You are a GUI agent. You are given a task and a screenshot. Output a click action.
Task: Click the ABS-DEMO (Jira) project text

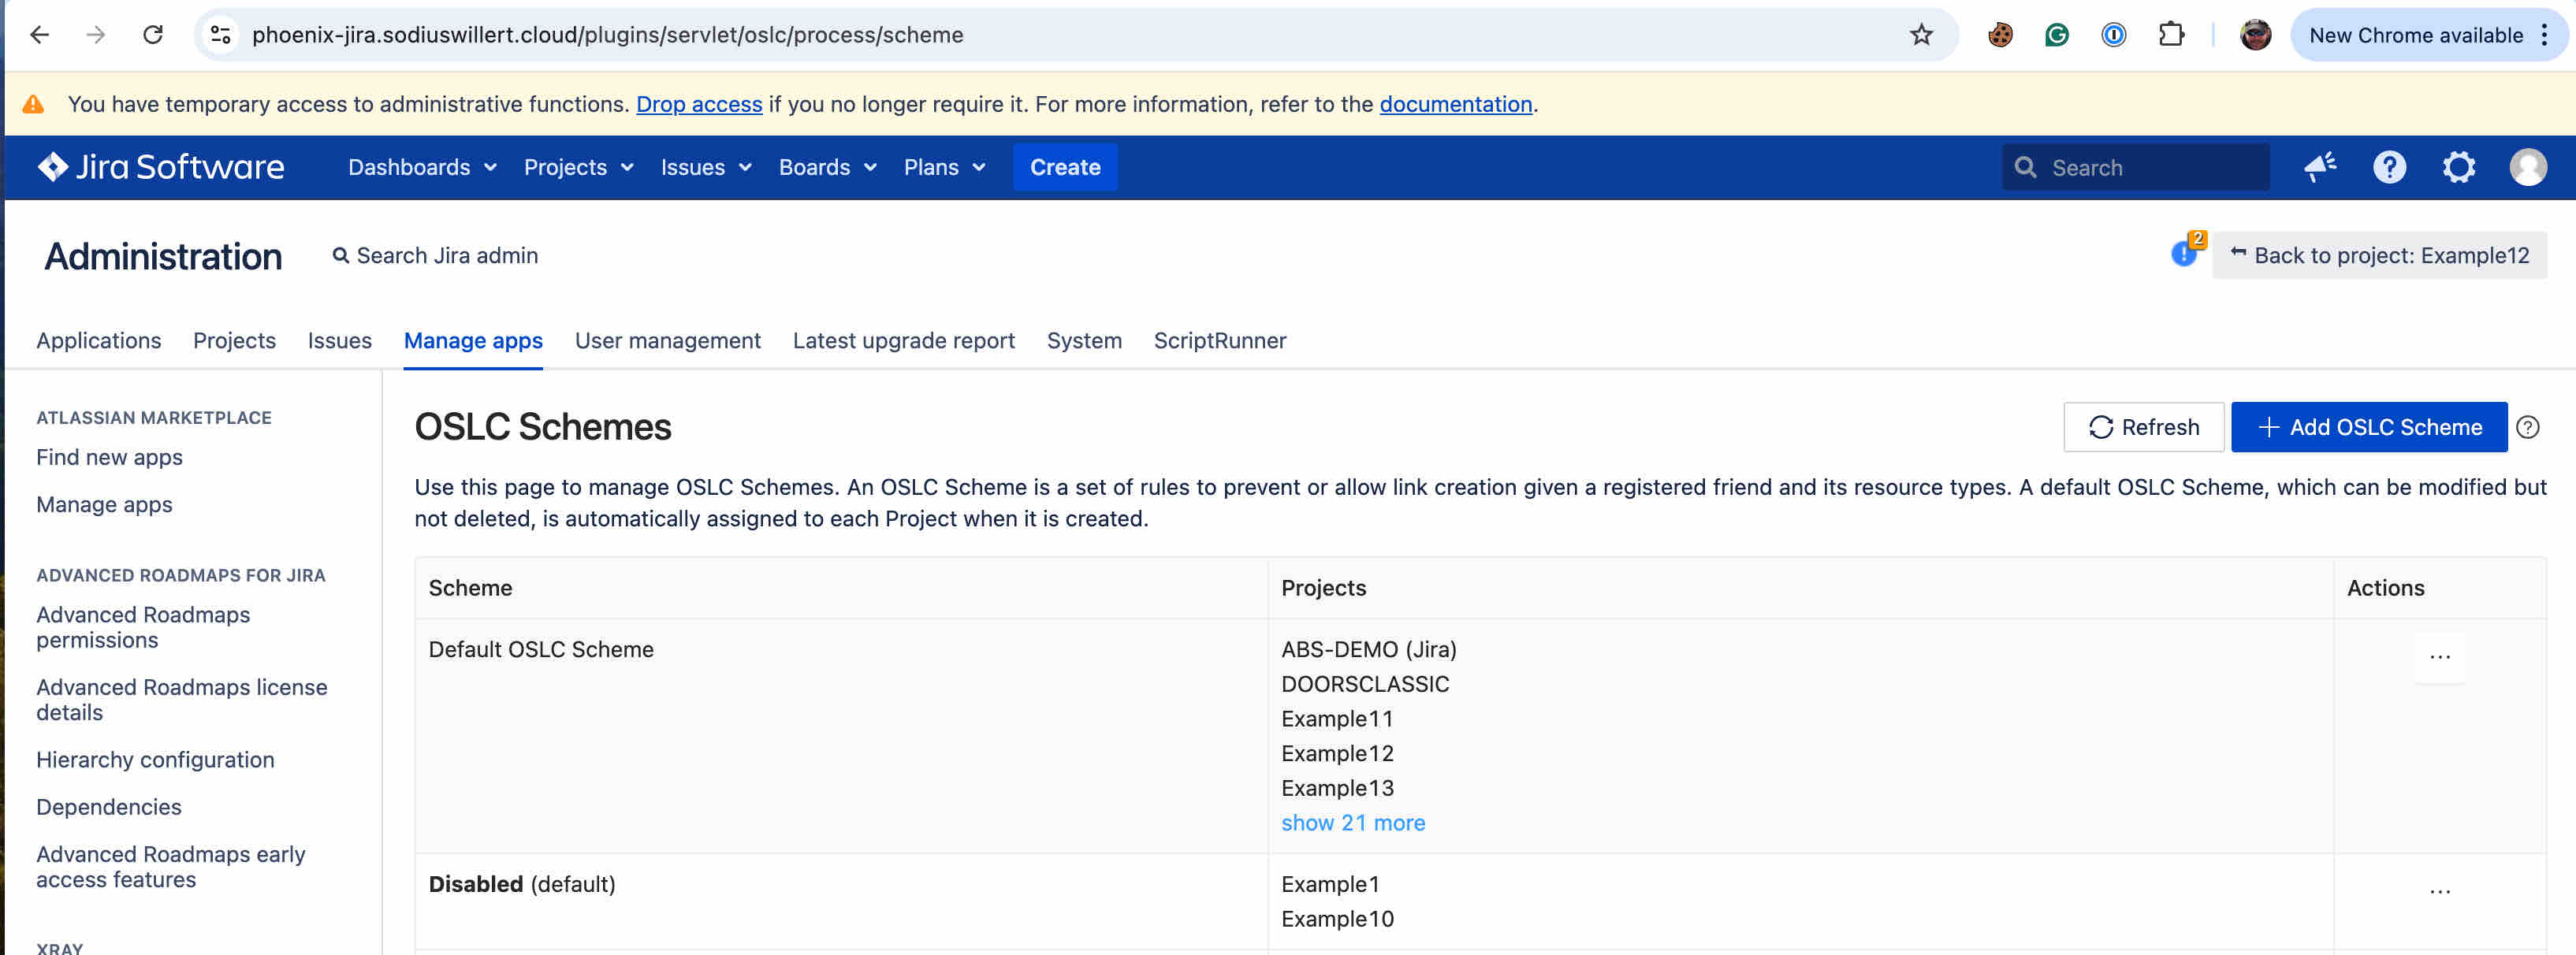tap(1369, 649)
